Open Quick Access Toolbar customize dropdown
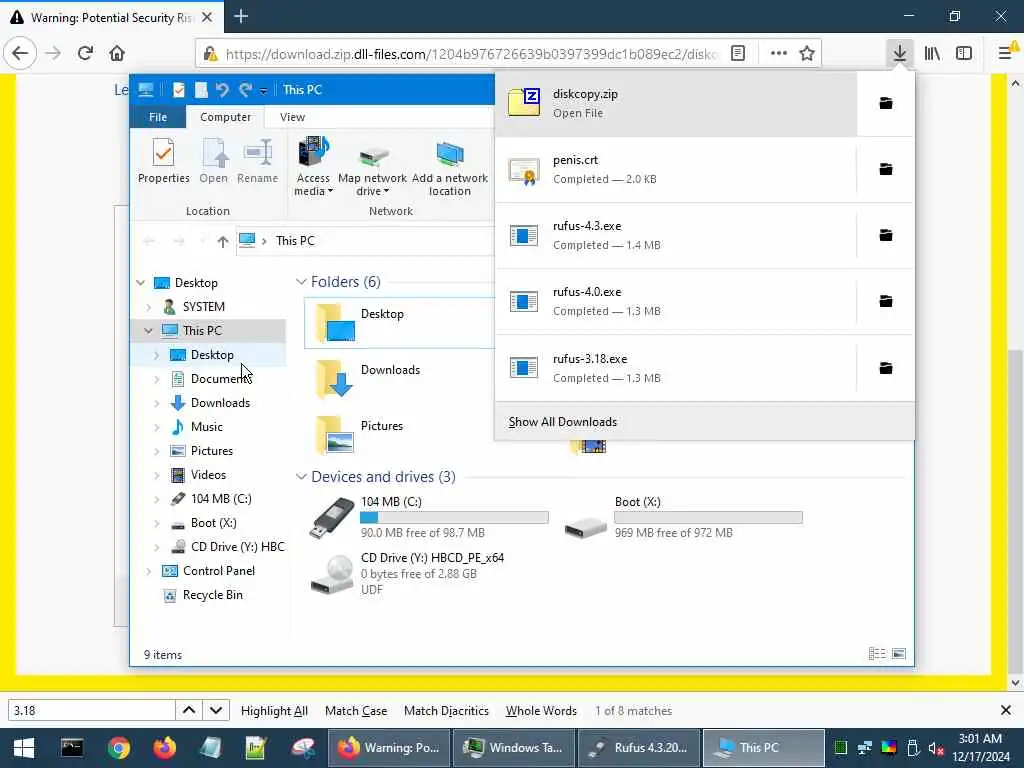 (263, 90)
